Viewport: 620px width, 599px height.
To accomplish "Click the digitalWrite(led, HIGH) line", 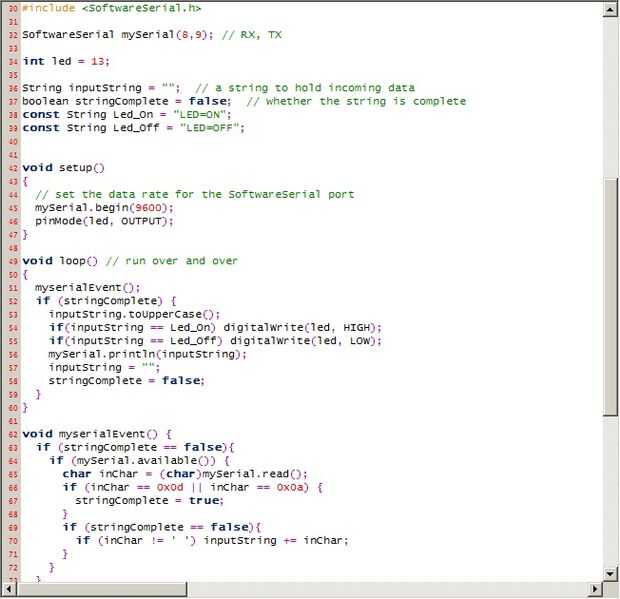I will tap(215, 328).
